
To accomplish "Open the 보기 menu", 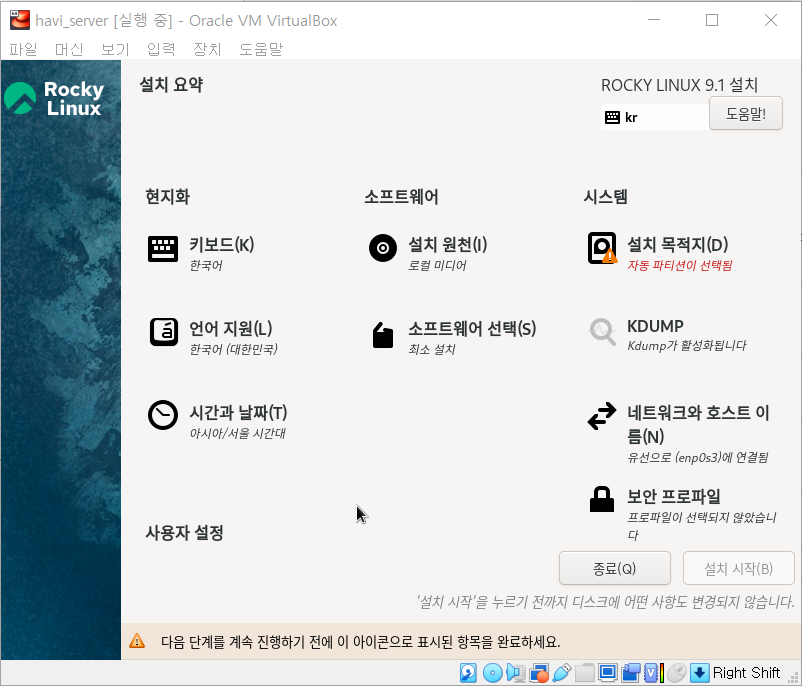I will click(115, 49).
